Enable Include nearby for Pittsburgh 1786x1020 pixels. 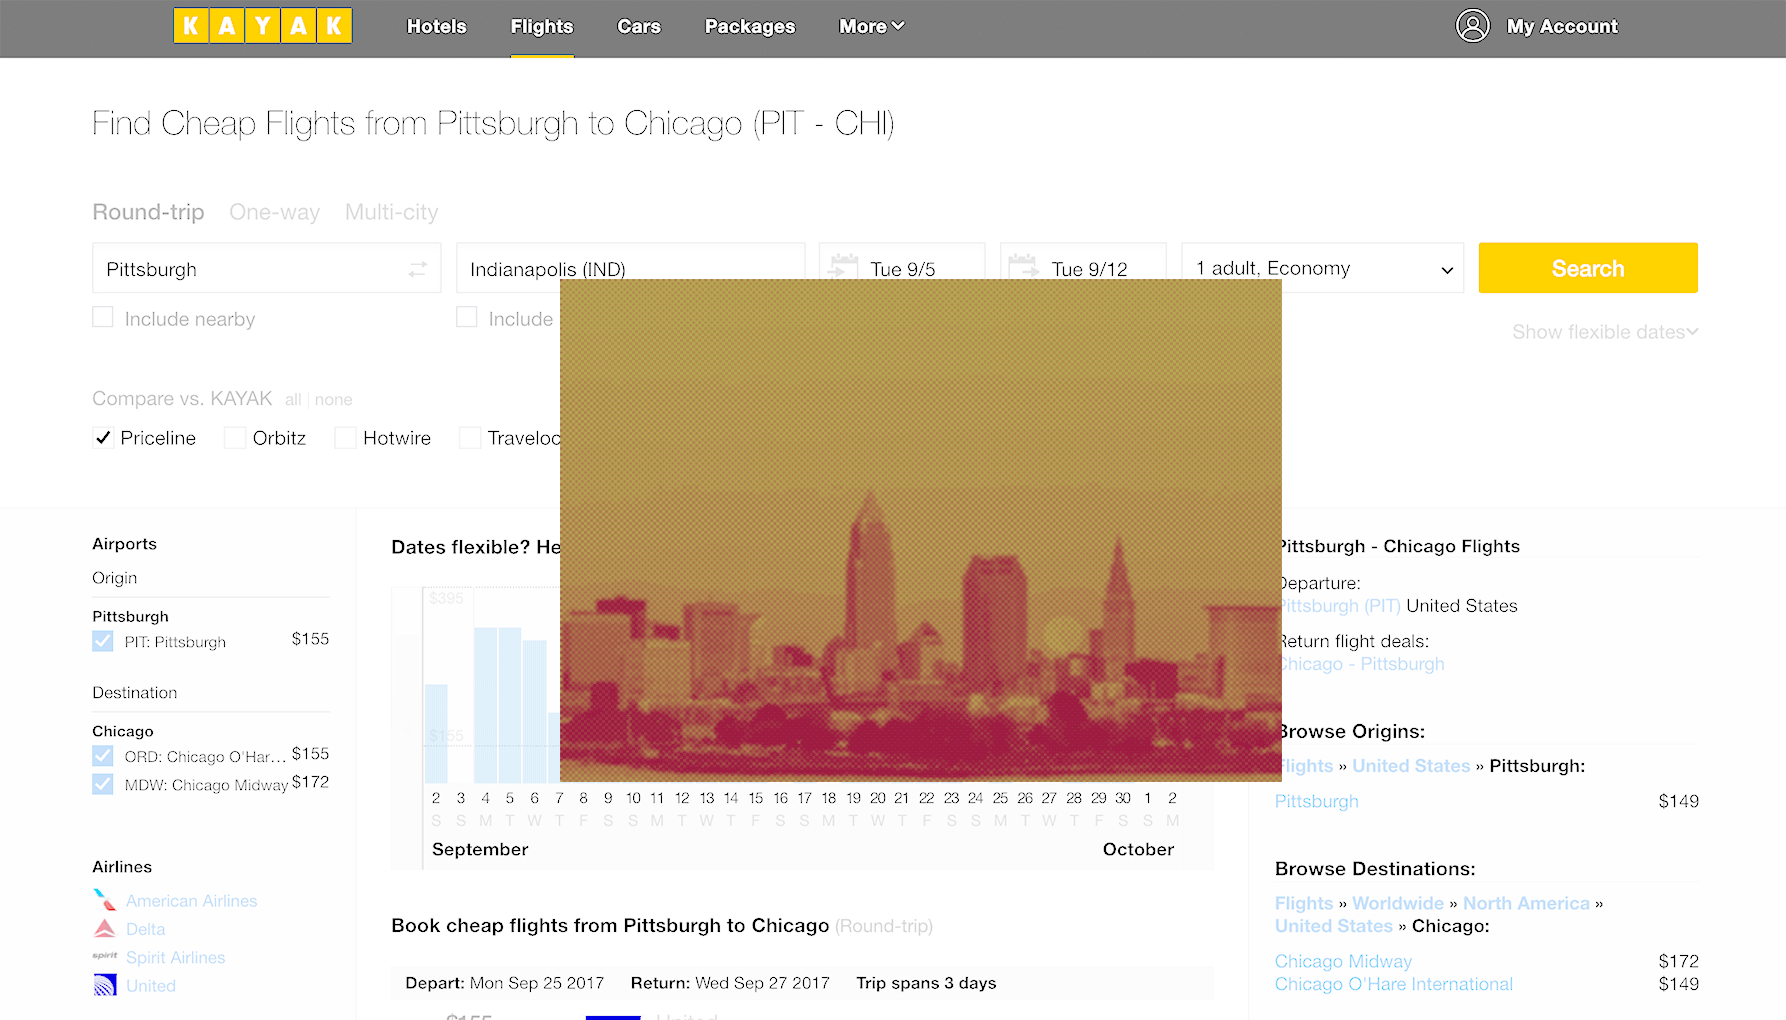(x=103, y=317)
